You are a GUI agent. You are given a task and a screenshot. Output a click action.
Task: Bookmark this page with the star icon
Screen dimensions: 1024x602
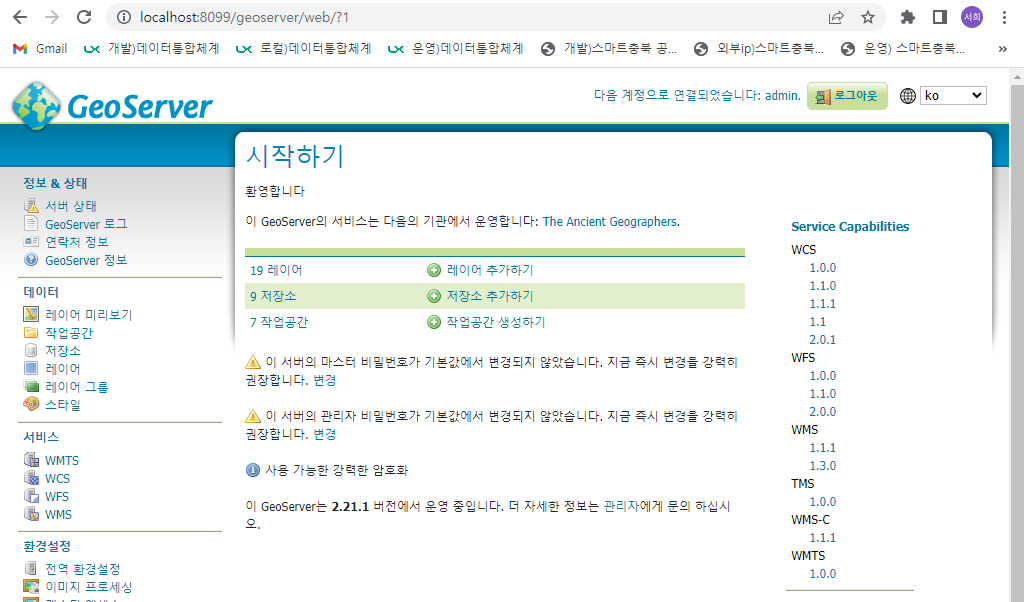click(x=867, y=17)
